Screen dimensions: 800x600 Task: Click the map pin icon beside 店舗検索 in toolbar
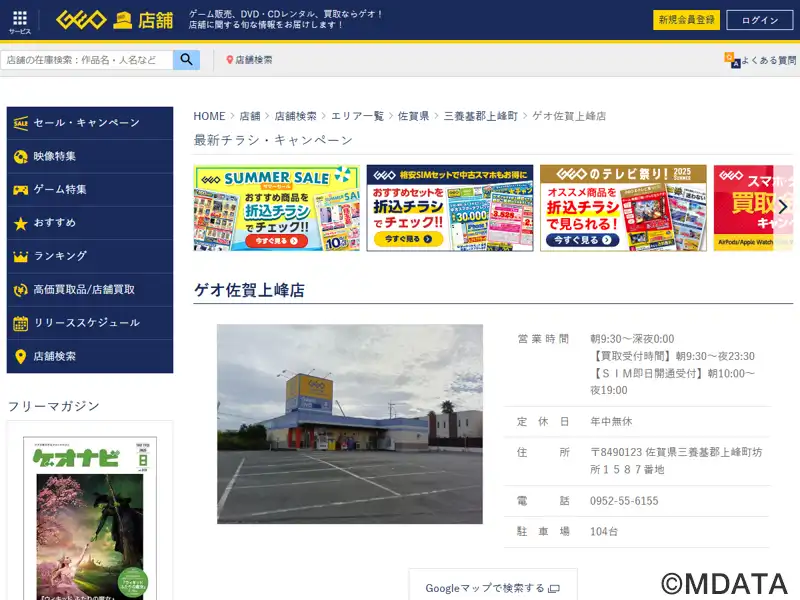pos(230,60)
